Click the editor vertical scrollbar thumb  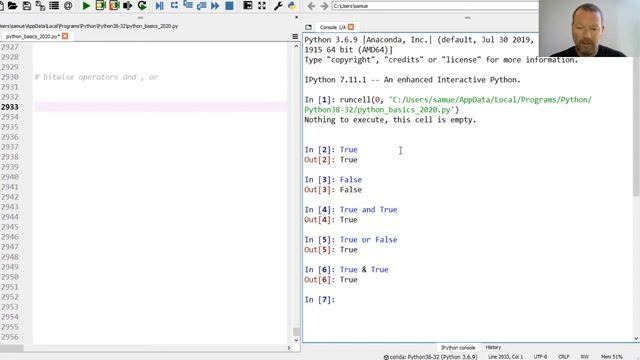pos(296,331)
